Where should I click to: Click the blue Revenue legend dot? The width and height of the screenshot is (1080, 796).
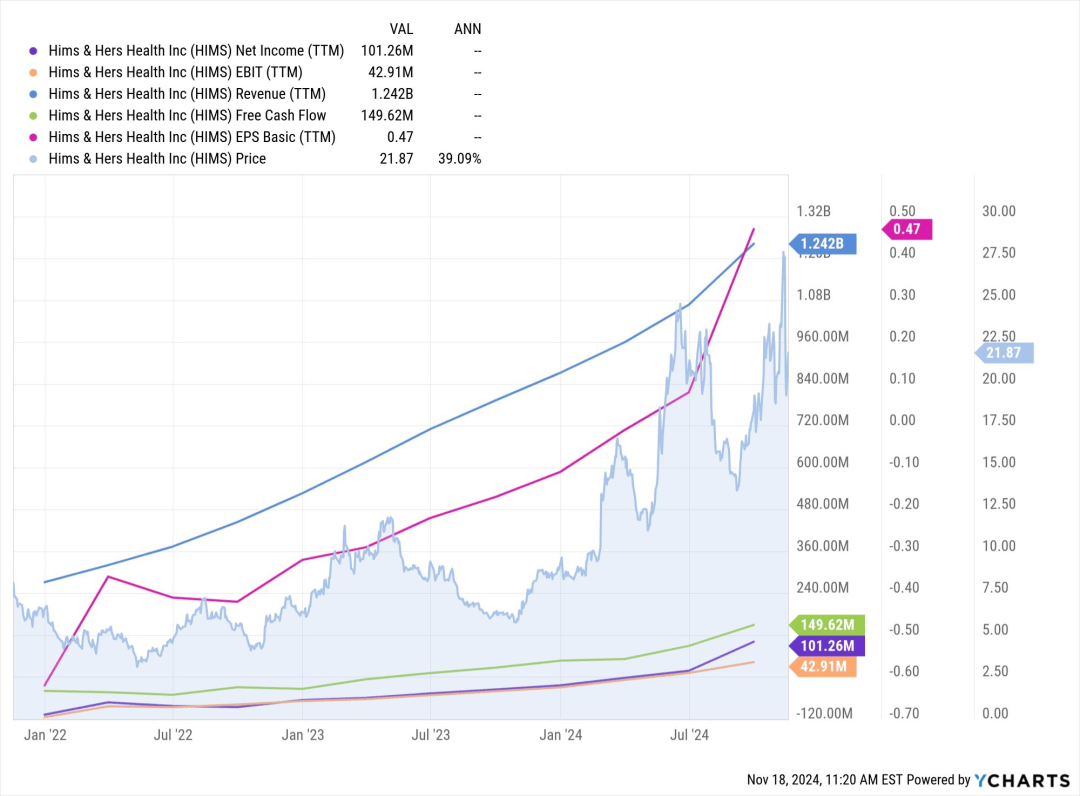(33, 94)
